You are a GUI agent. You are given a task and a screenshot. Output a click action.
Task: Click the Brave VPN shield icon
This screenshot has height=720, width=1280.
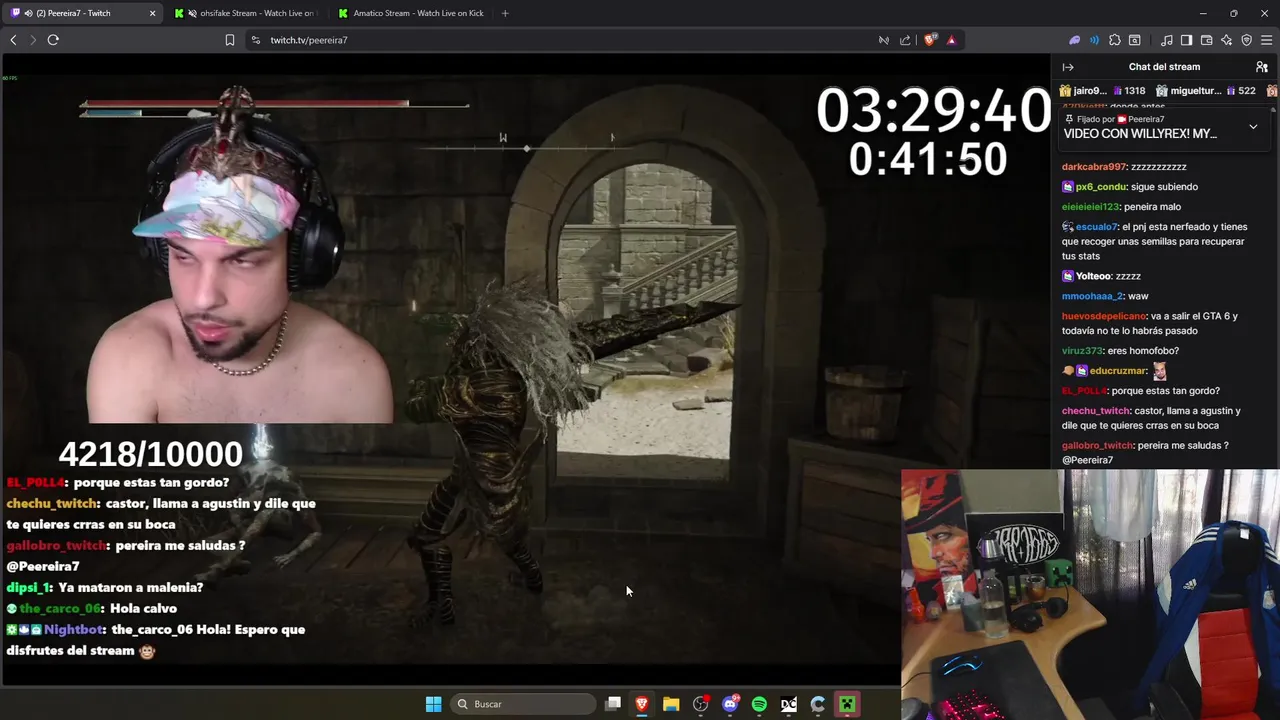tap(1246, 40)
